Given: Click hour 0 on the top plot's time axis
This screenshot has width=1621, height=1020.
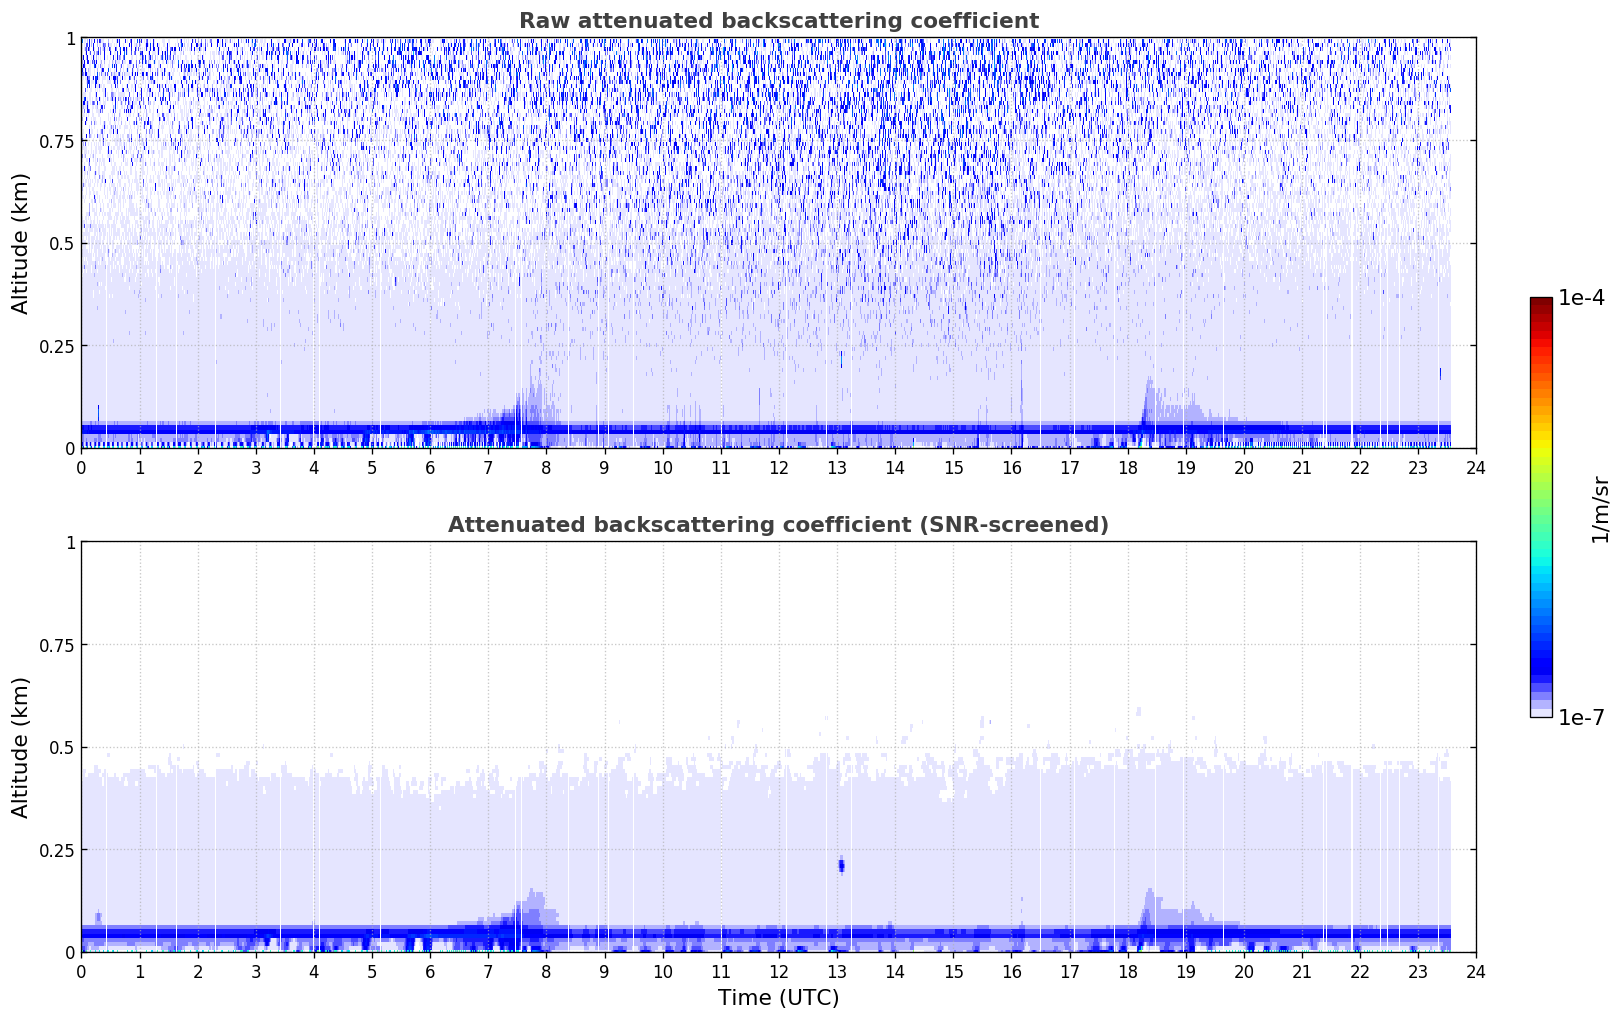Looking at the screenshot, I should (82, 467).
